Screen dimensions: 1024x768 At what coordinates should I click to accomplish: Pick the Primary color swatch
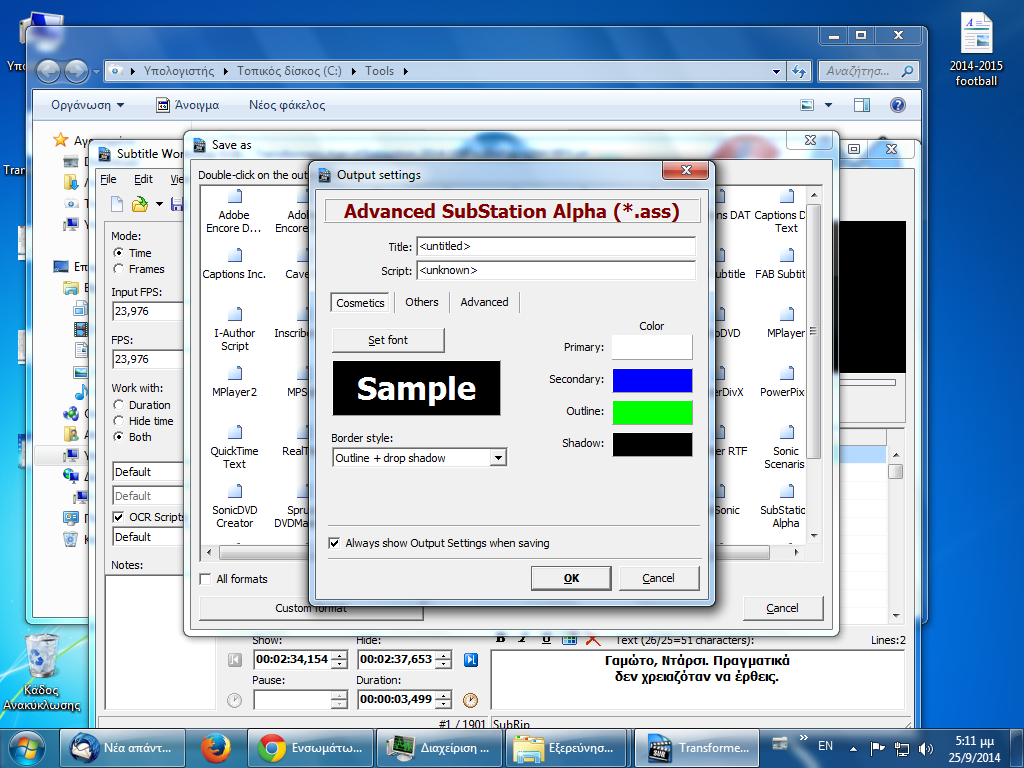[x=652, y=347]
